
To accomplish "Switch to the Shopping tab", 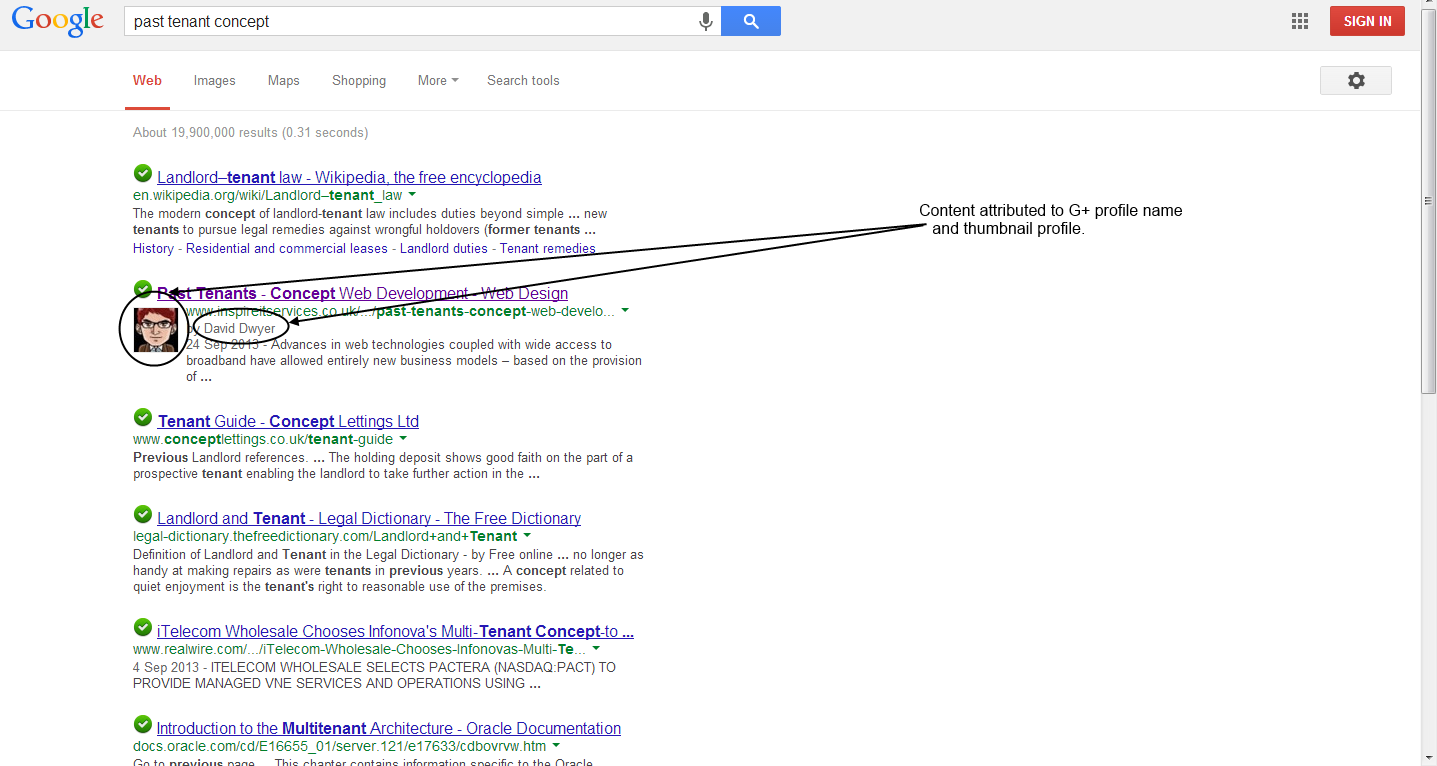I will pos(359,80).
